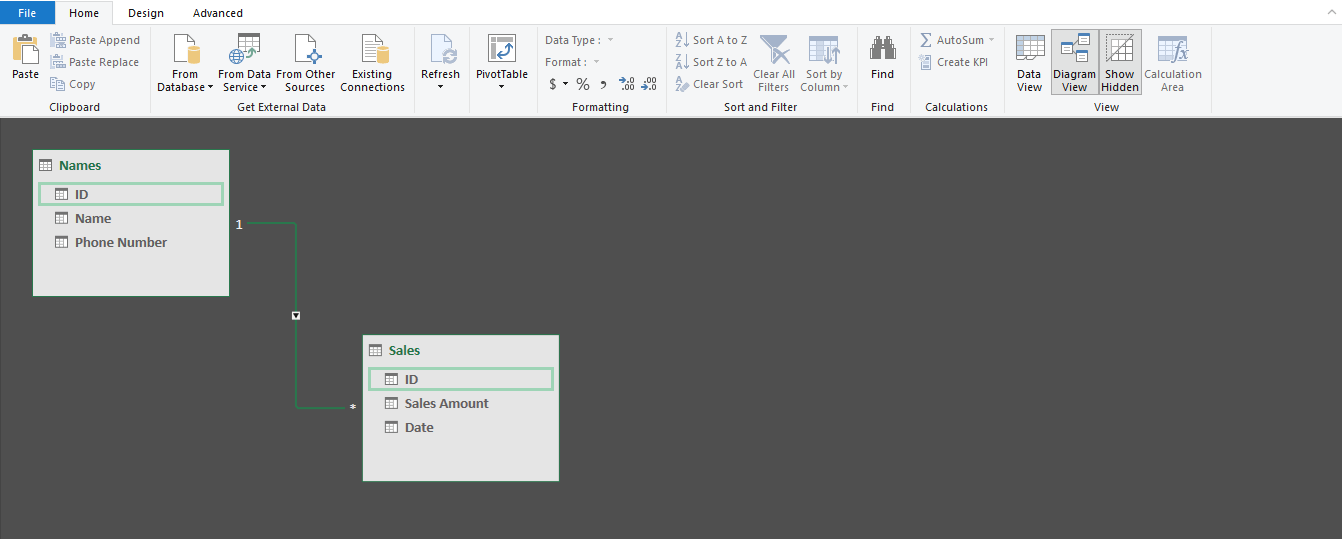Open Existing Connections
Screen dimensions: 1342x539
pyautogui.click(x=372, y=63)
